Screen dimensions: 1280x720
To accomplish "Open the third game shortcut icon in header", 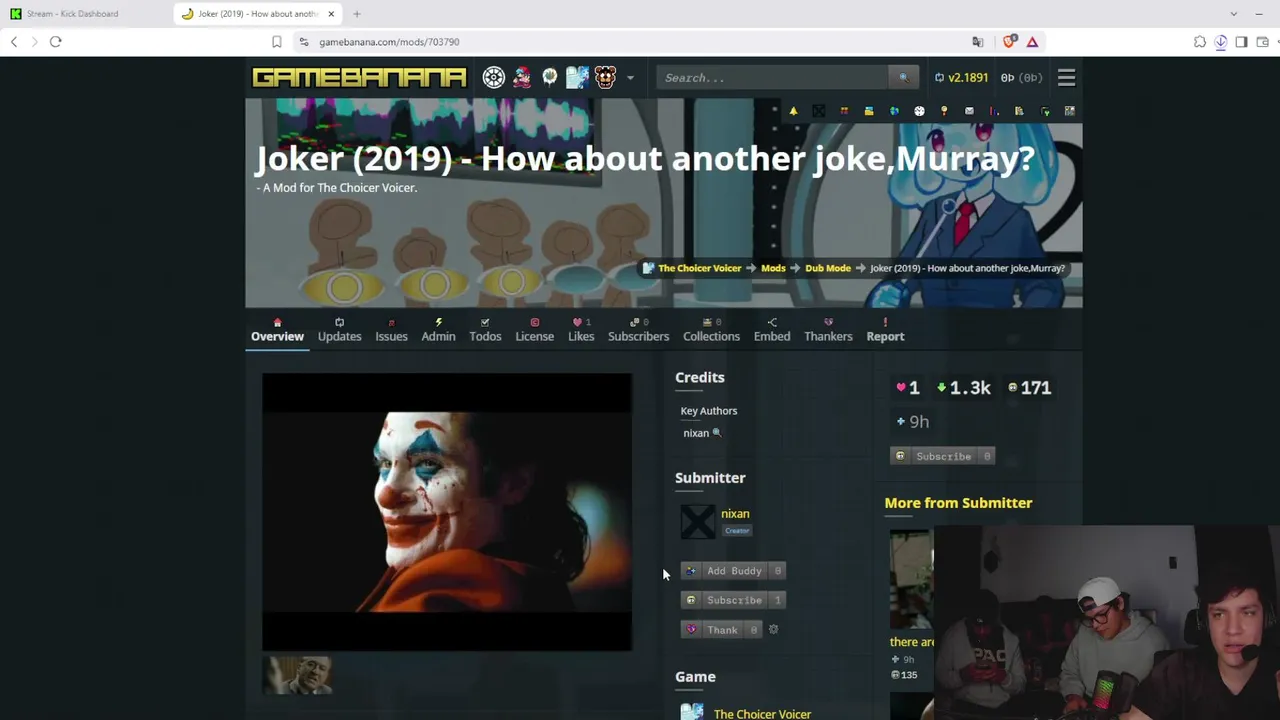I will (x=550, y=77).
